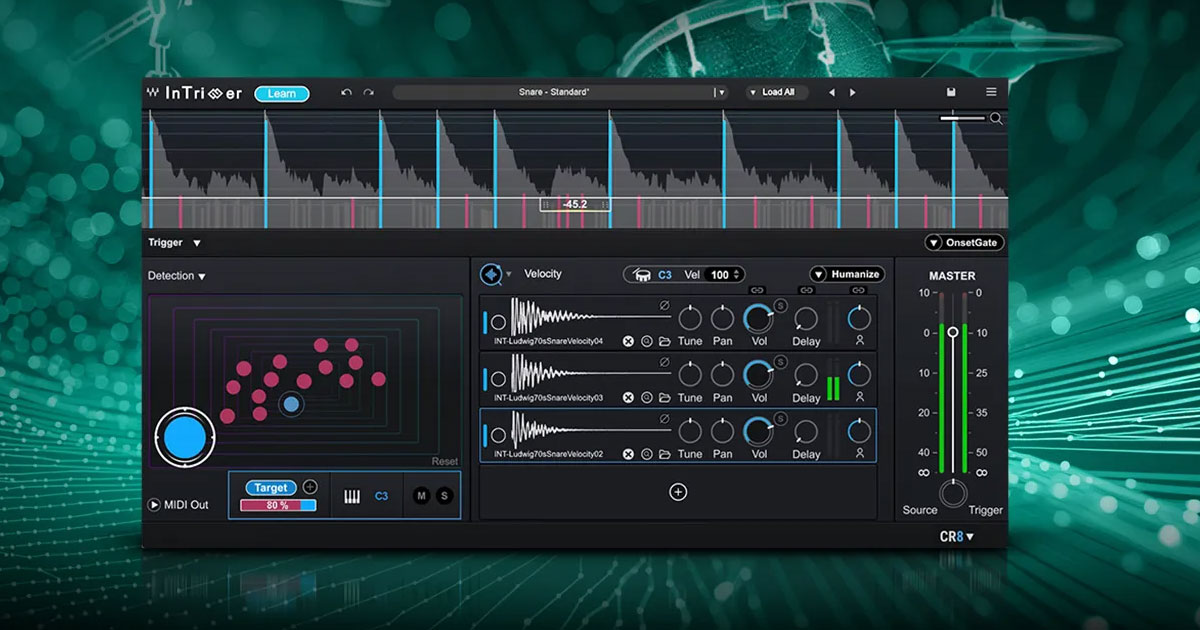Toggle the Learn mode button
The width and height of the screenshot is (1200, 630).
(x=282, y=93)
